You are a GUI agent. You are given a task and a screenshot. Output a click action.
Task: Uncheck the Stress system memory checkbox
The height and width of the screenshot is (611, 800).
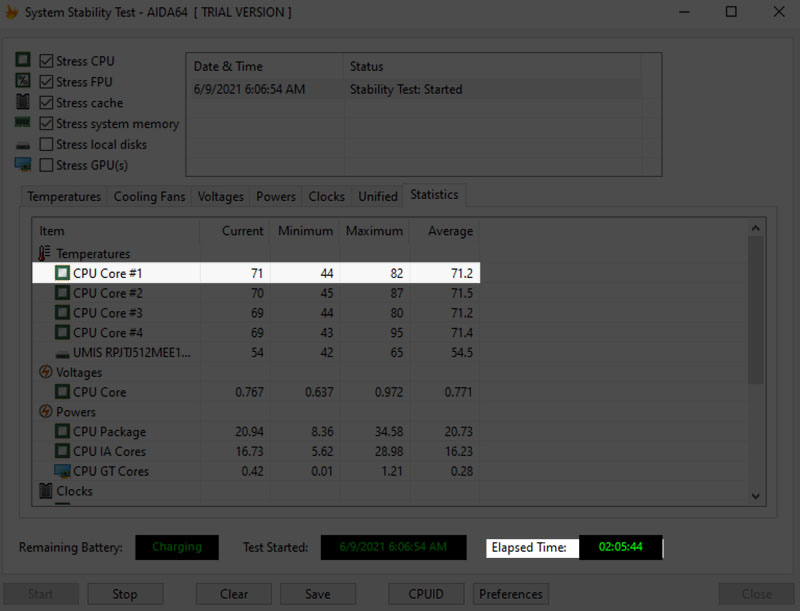click(x=46, y=123)
